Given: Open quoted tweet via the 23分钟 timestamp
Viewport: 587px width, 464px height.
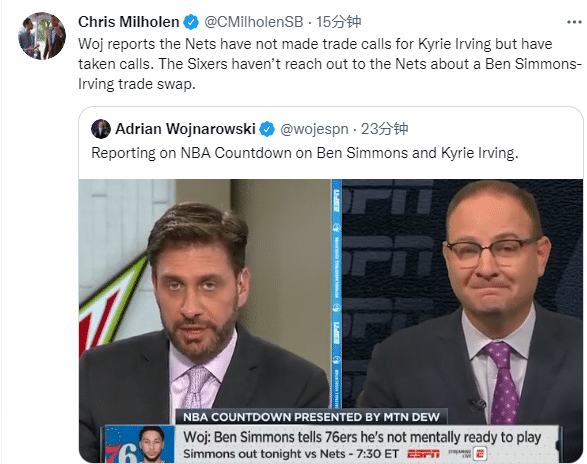Looking at the screenshot, I should tap(384, 129).
